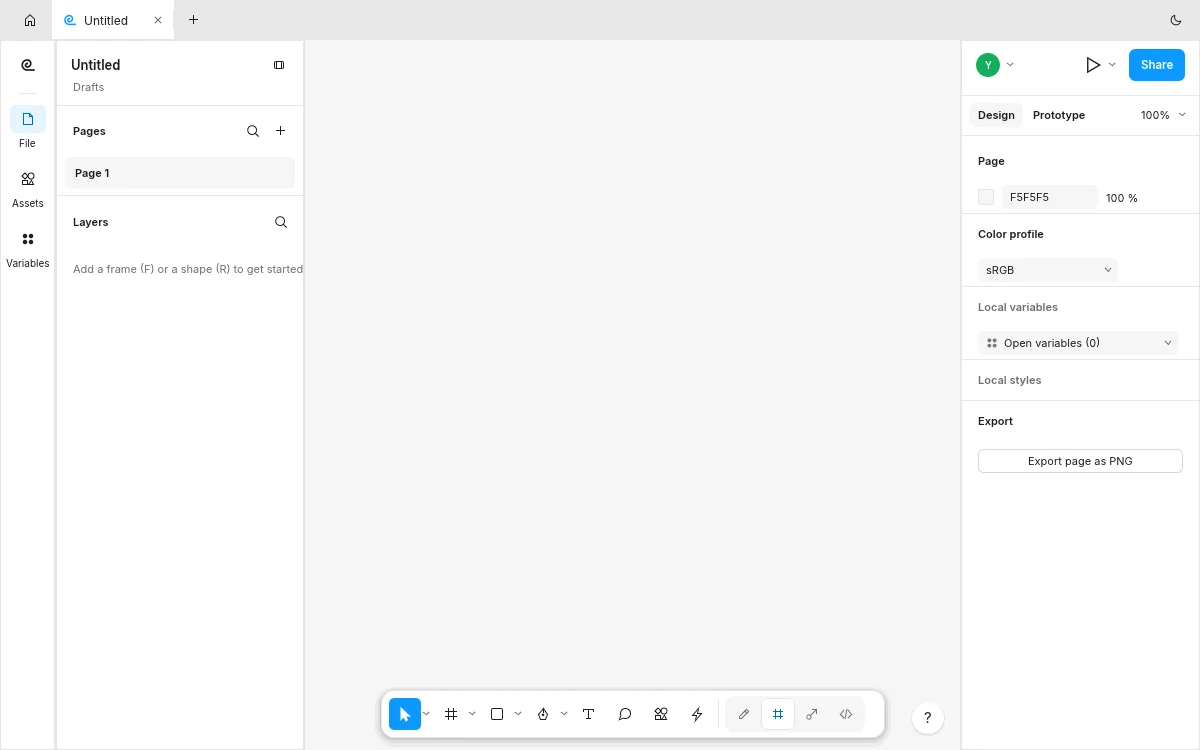Open a new tab with plus icon
This screenshot has width=1200, height=750.
[193, 20]
